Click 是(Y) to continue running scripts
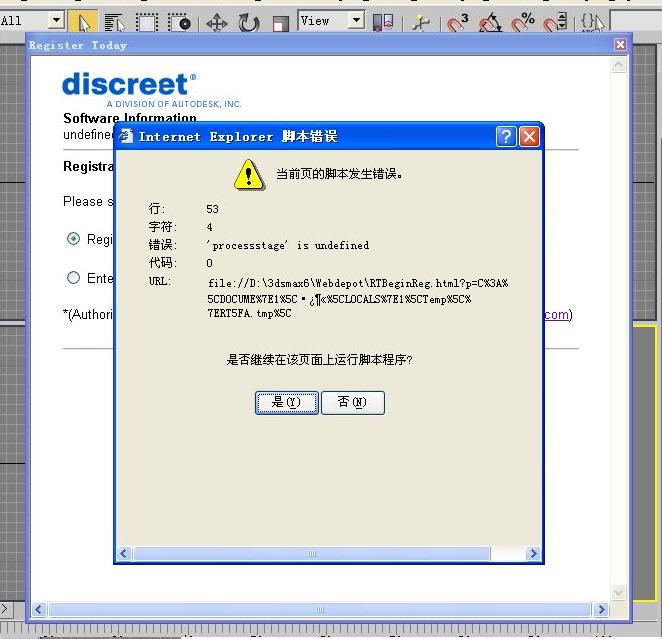 click(x=287, y=403)
